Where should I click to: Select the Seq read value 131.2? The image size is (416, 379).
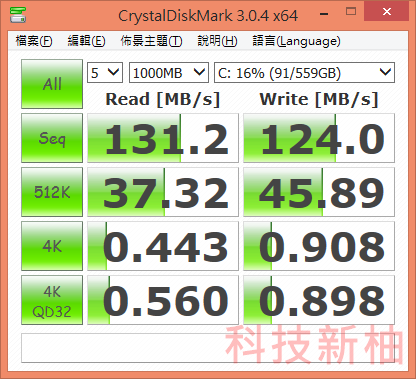[163, 138]
